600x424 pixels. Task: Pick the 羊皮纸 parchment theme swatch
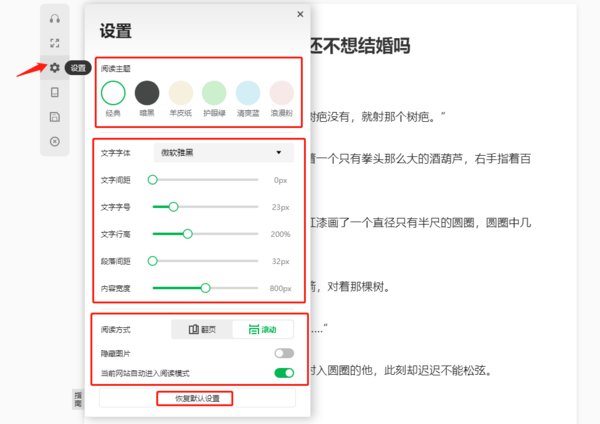pos(181,93)
